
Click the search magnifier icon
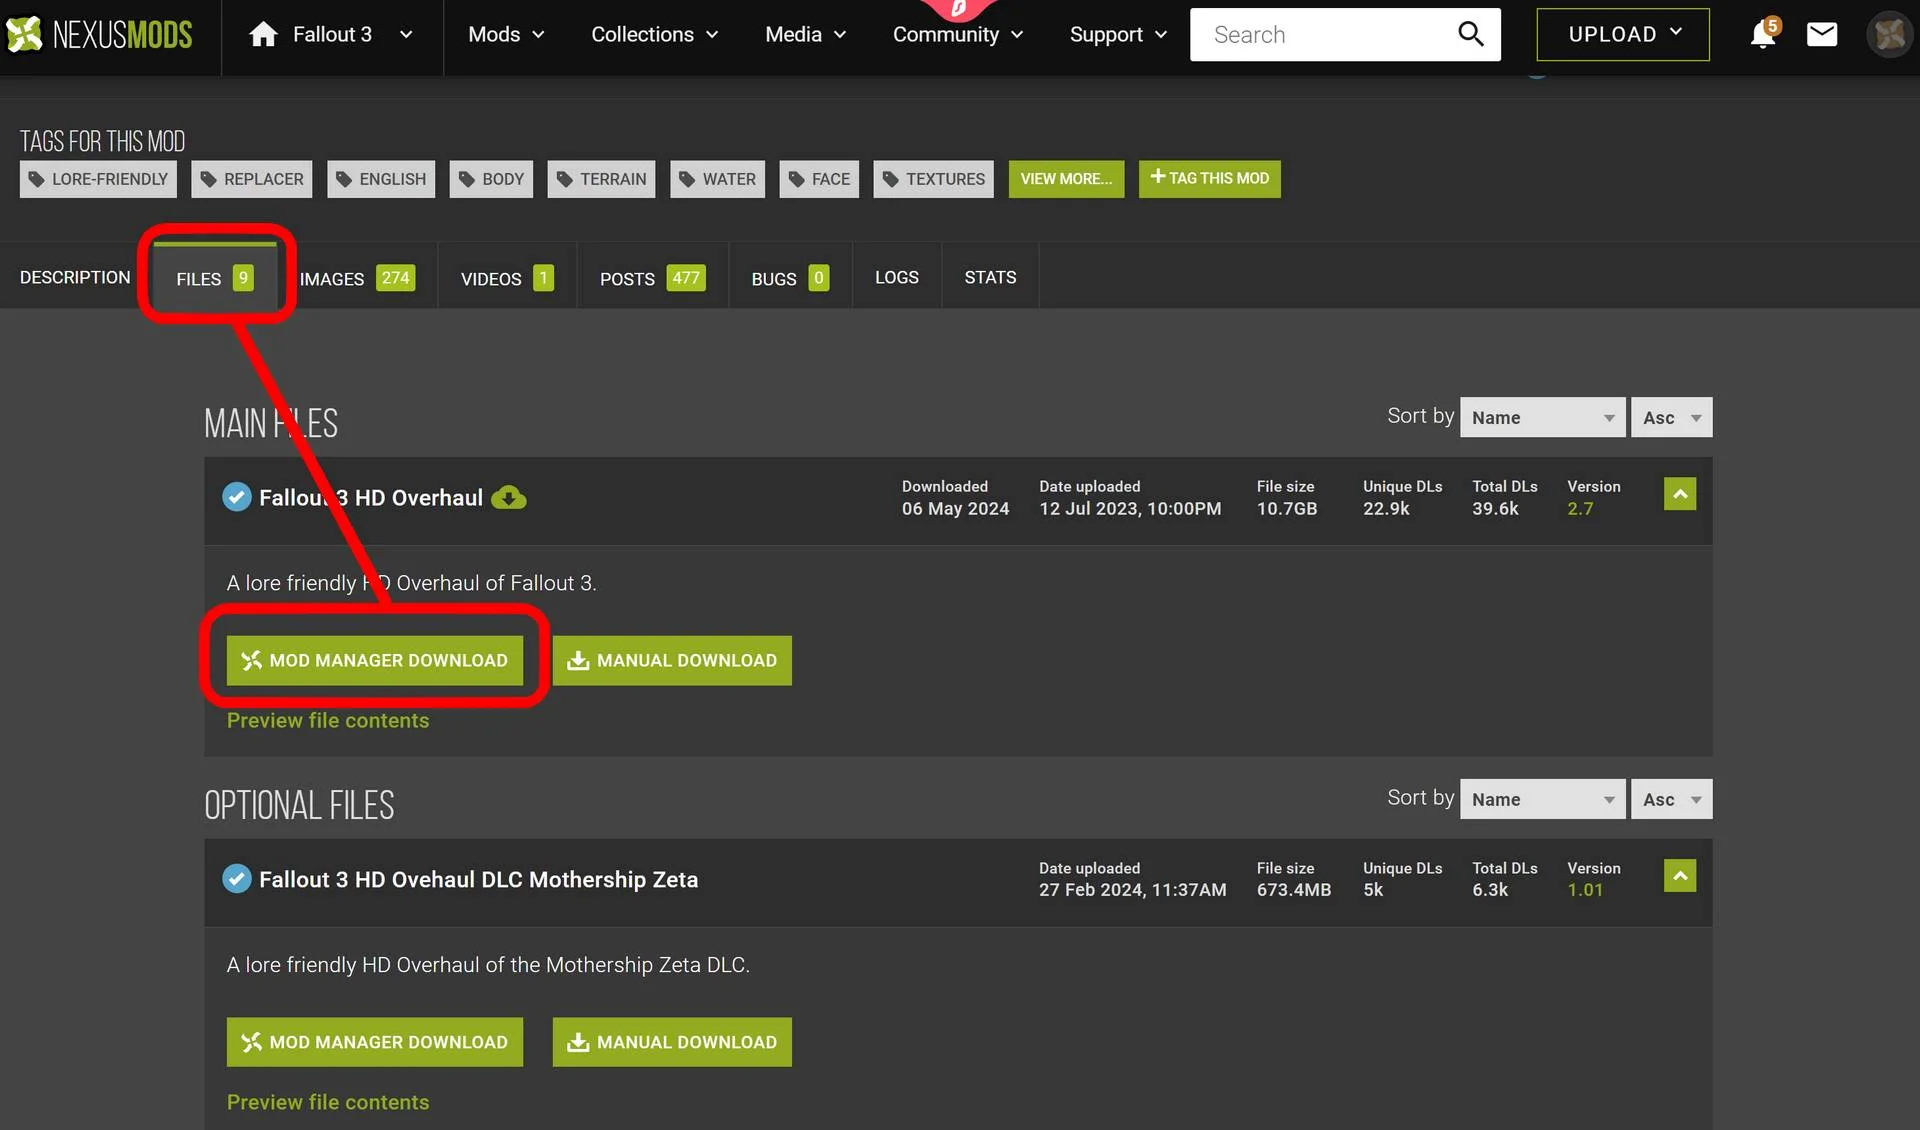tap(1470, 34)
